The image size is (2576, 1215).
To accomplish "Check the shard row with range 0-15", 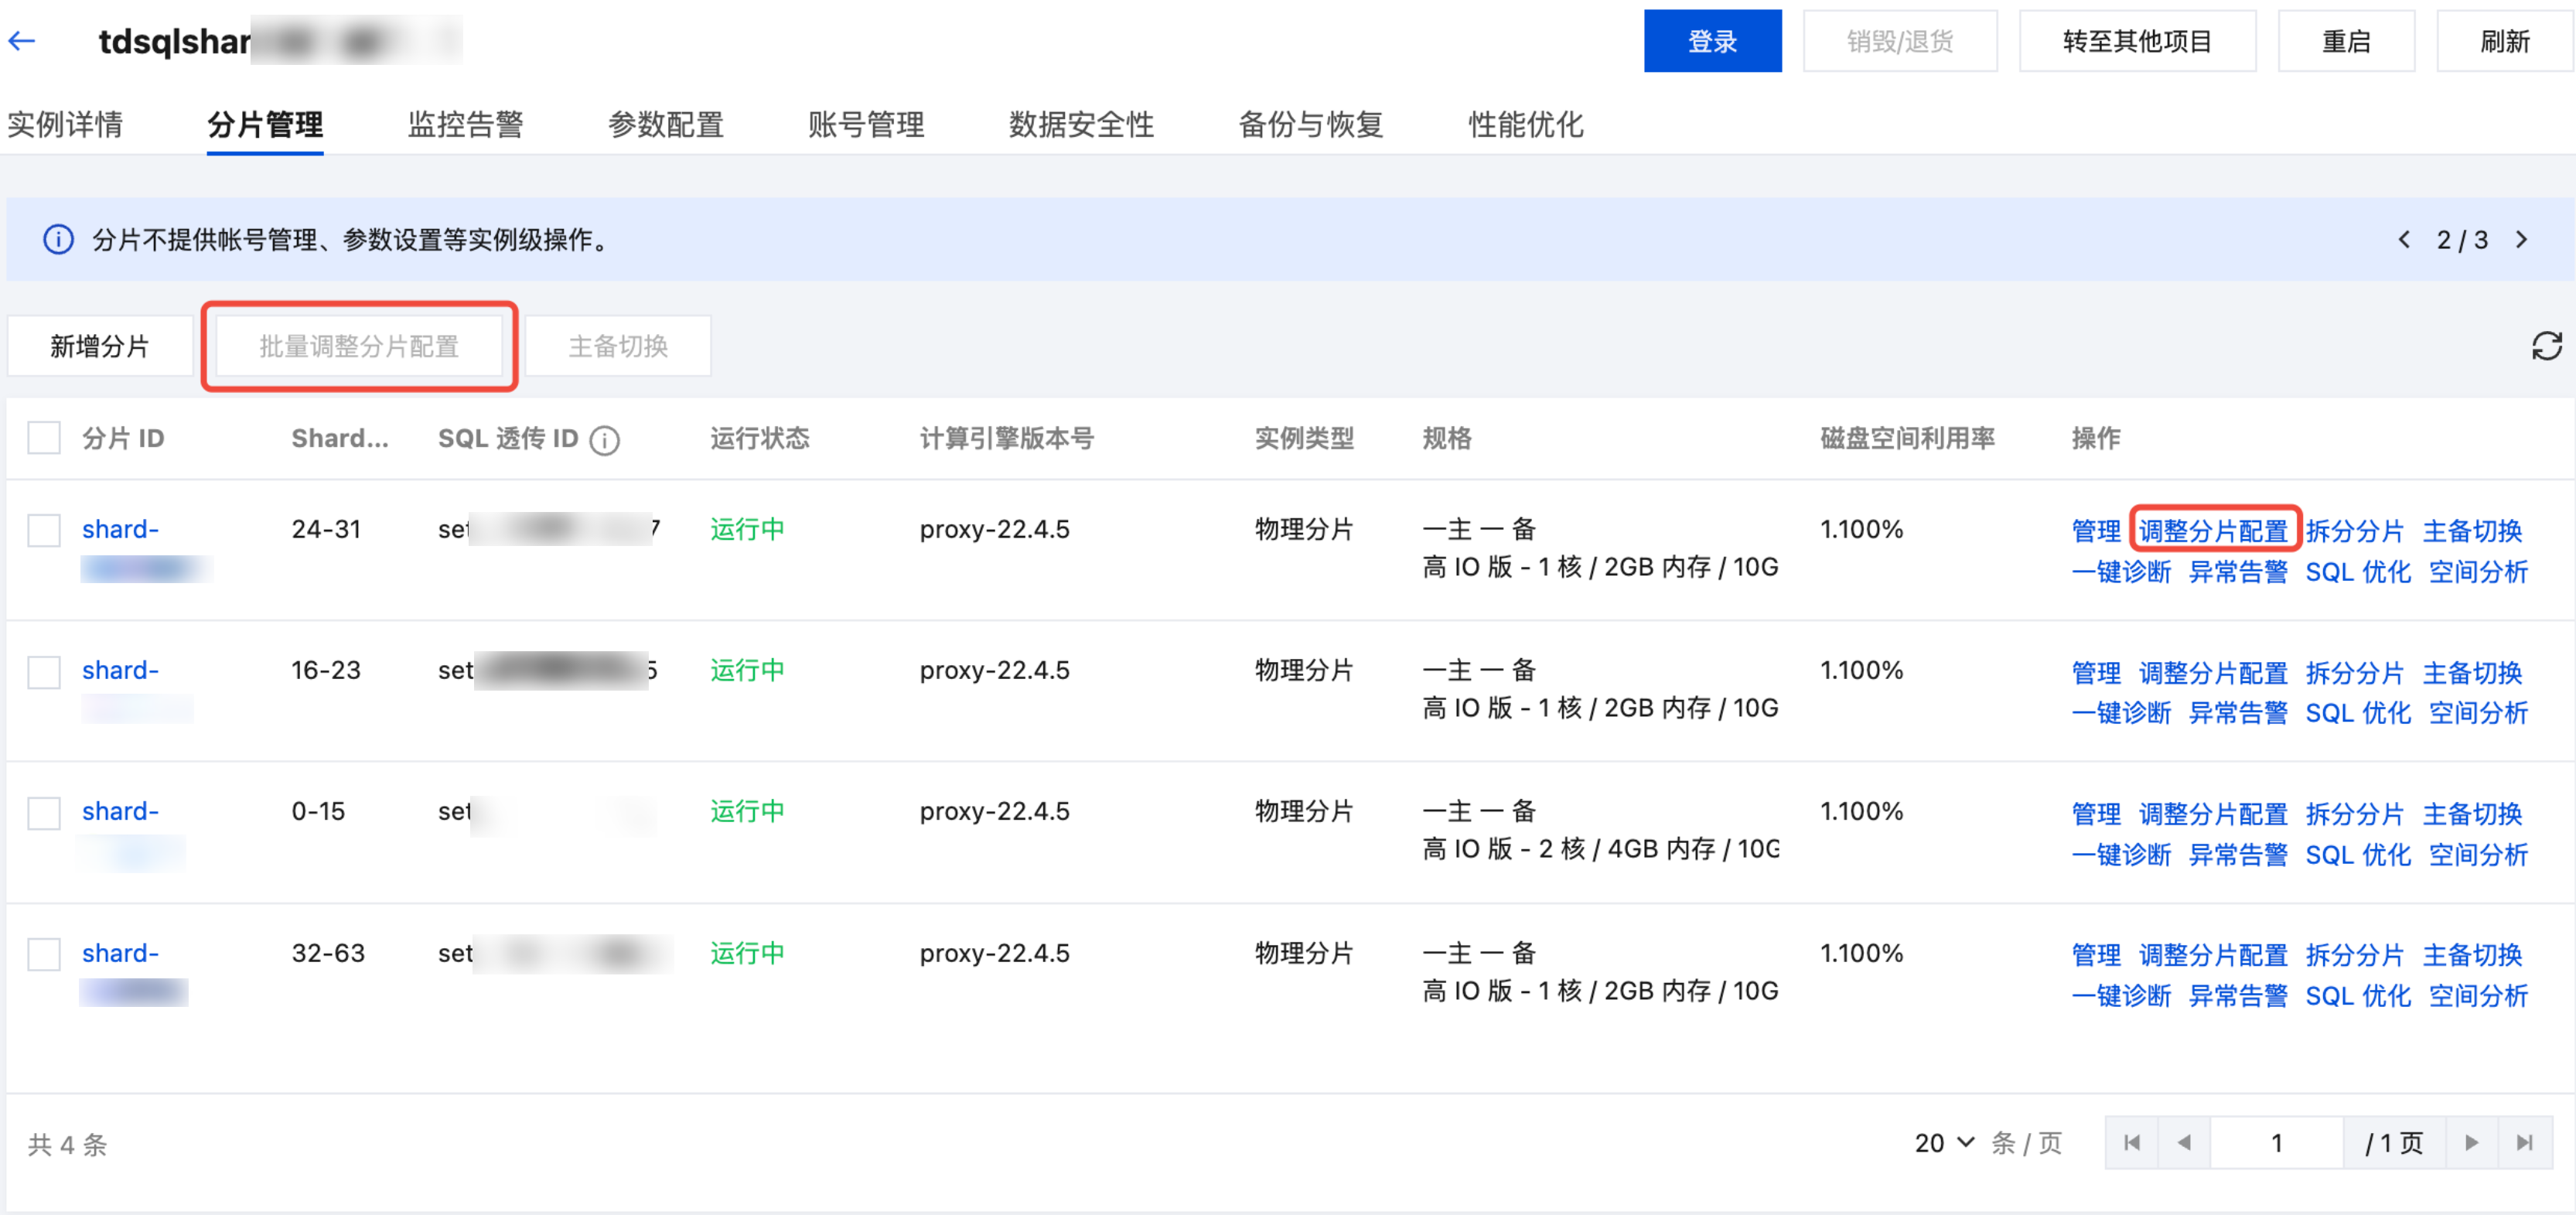I will (44, 813).
